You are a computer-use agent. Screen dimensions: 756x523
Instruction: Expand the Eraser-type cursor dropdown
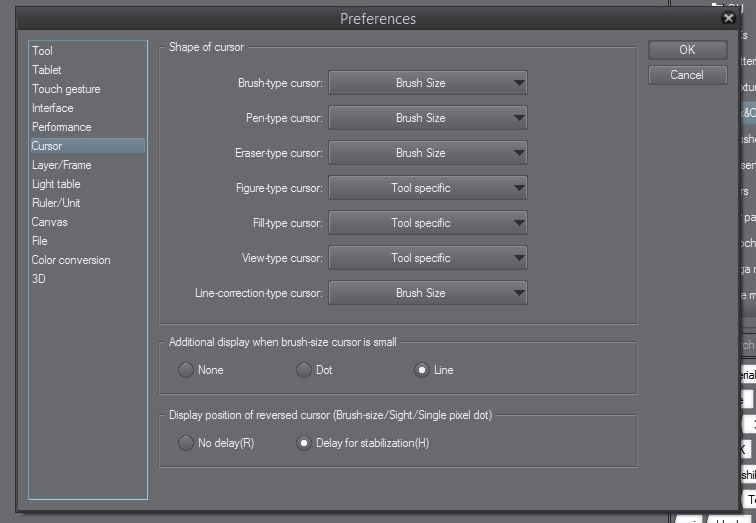(427, 153)
